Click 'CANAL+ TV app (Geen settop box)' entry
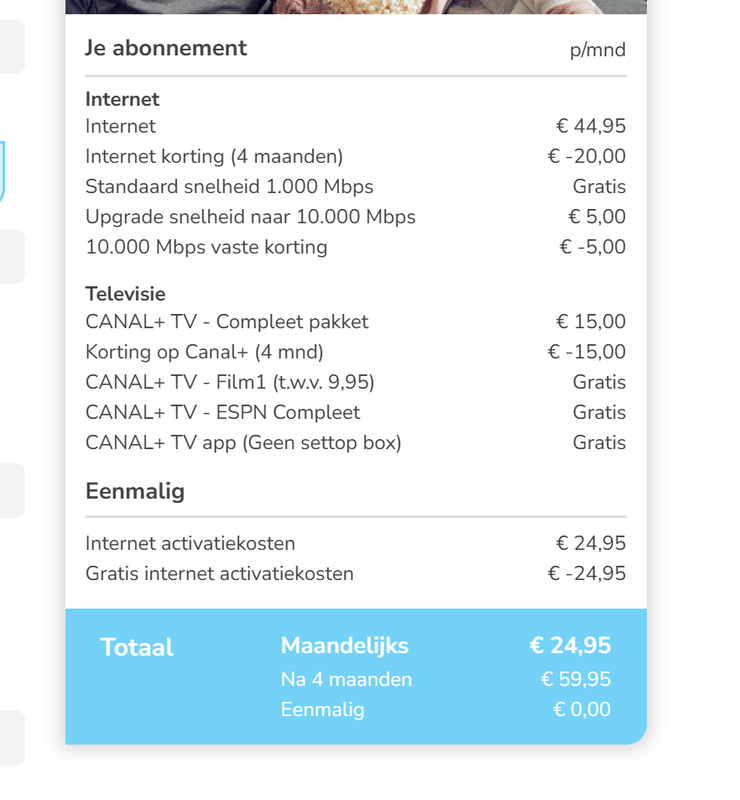 click(x=241, y=442)
